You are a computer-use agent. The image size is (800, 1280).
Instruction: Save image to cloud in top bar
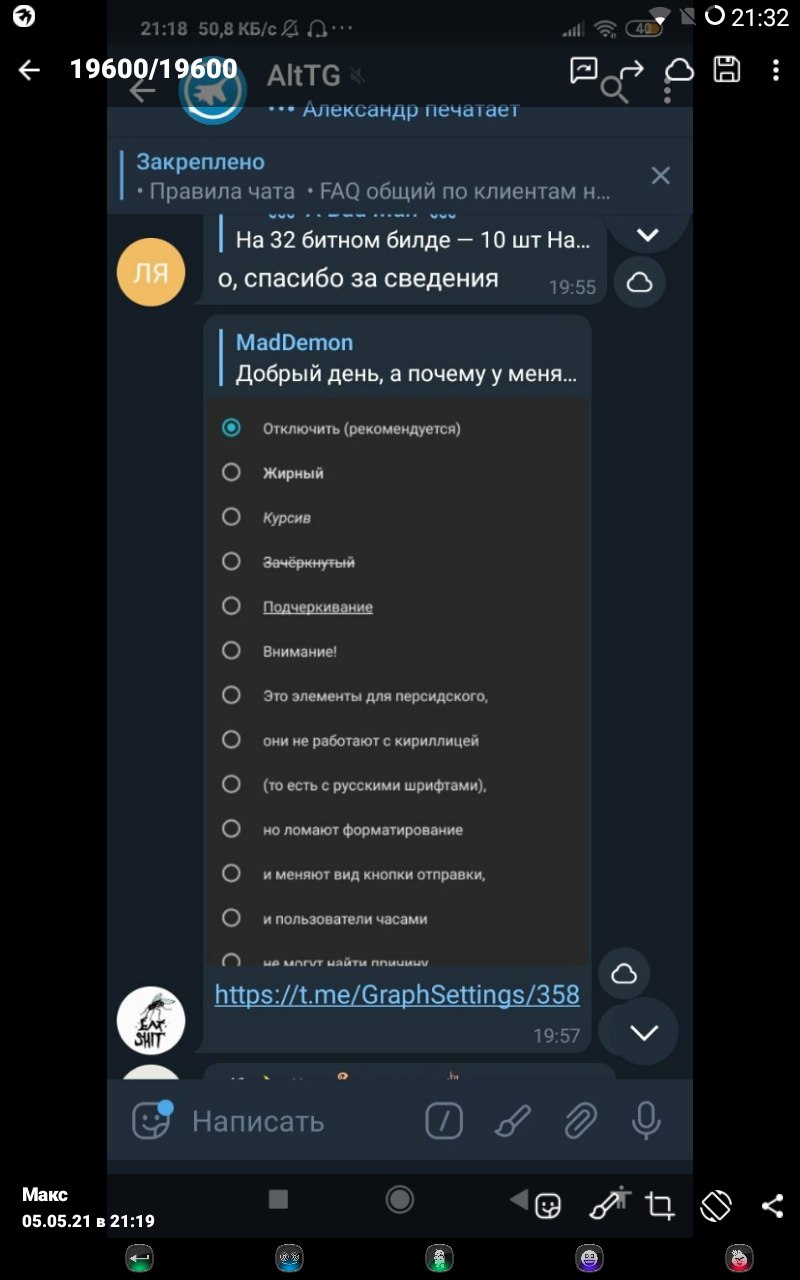(680, 69)
